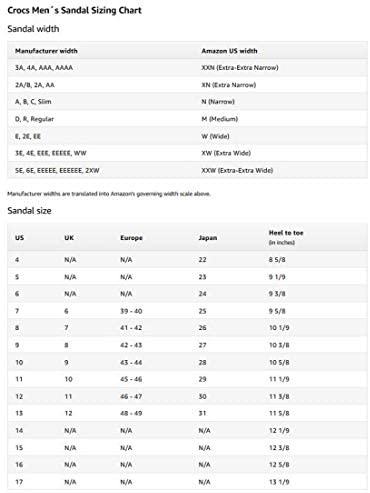The width and height of the screenshot is (370, 493).
Task: Click the Crocs Men's Sandal Sizing Chart title
Action: (74, 10)
